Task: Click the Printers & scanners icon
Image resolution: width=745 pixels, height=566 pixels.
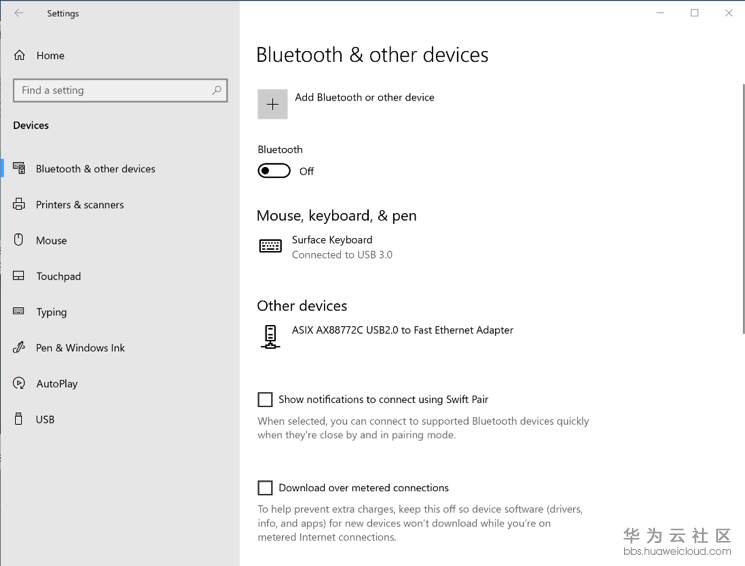Action: click(x=18, y=205)
